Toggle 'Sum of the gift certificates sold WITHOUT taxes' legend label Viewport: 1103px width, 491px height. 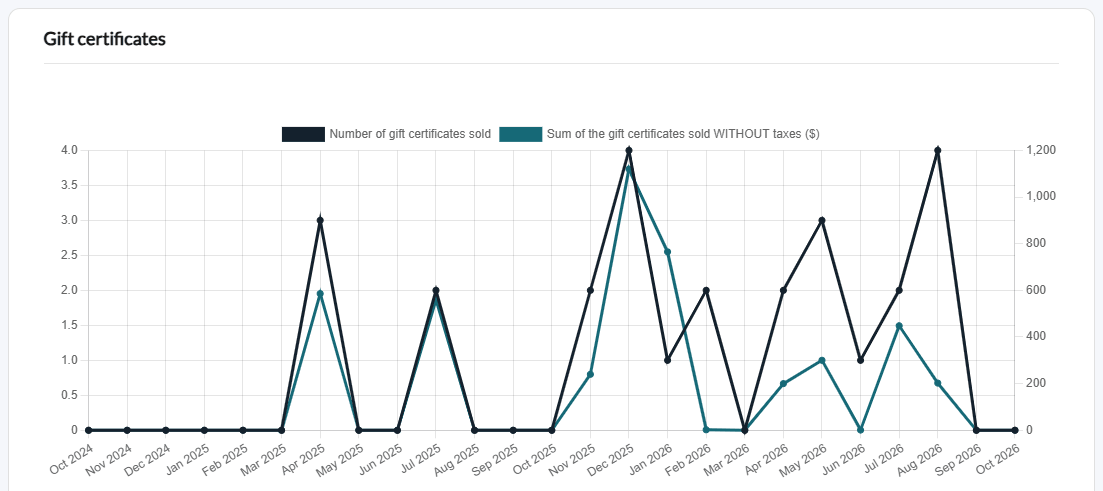(x=682, y=134)
